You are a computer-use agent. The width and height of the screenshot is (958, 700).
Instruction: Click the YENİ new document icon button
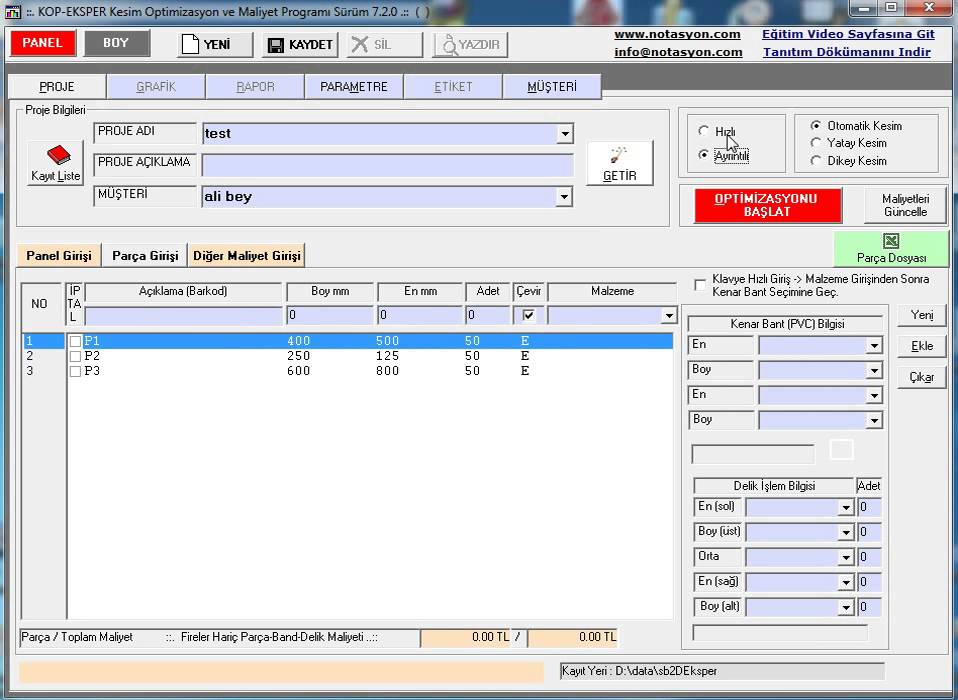coord(214,45)
